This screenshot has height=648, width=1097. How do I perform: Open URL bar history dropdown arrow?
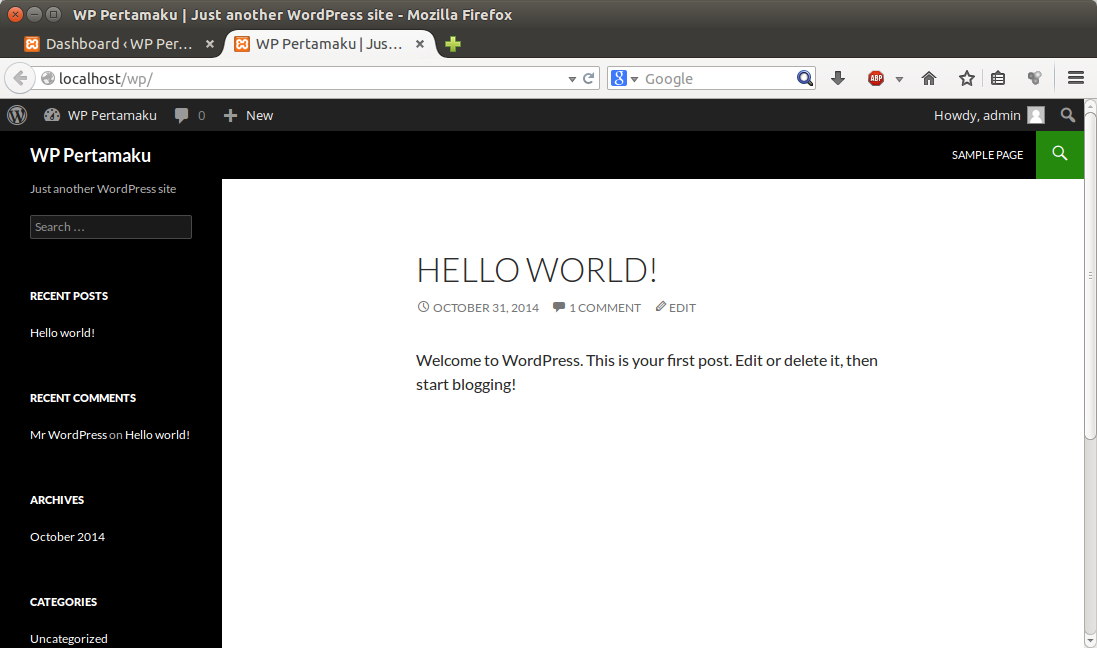pyautogui.click(x=572, y=79)
